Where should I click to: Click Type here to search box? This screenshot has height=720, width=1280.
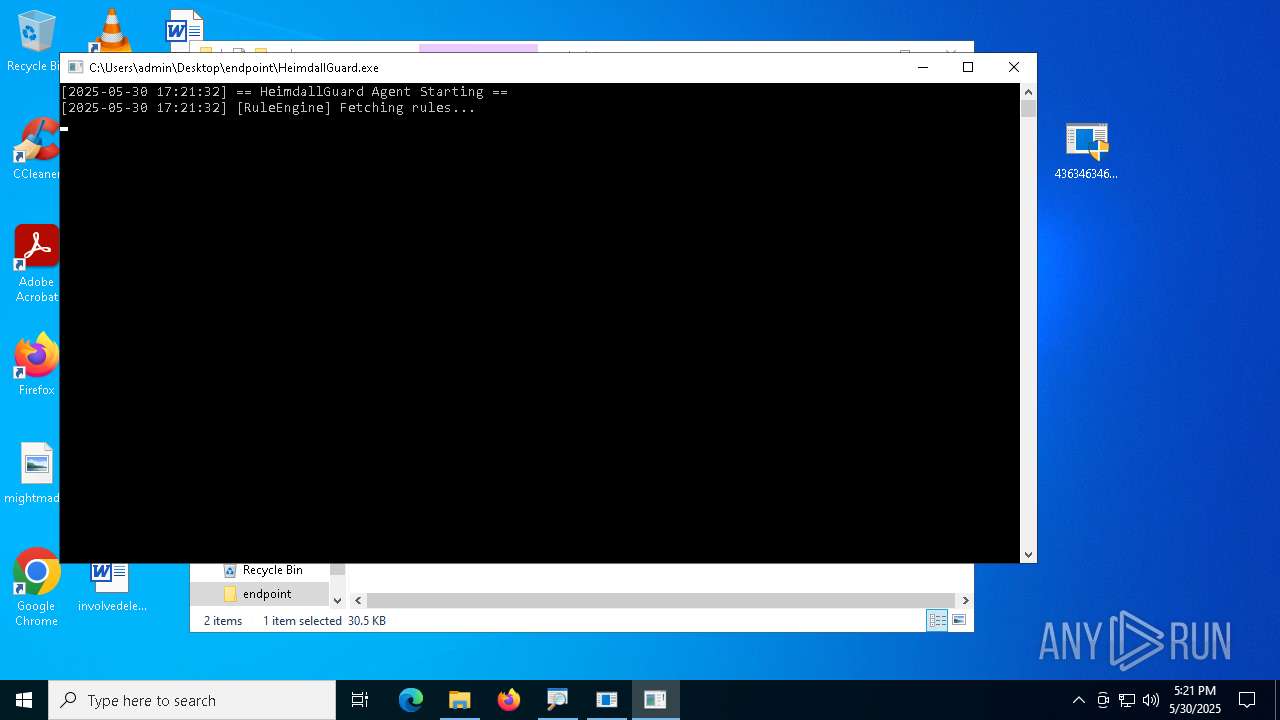click(192, 700)
